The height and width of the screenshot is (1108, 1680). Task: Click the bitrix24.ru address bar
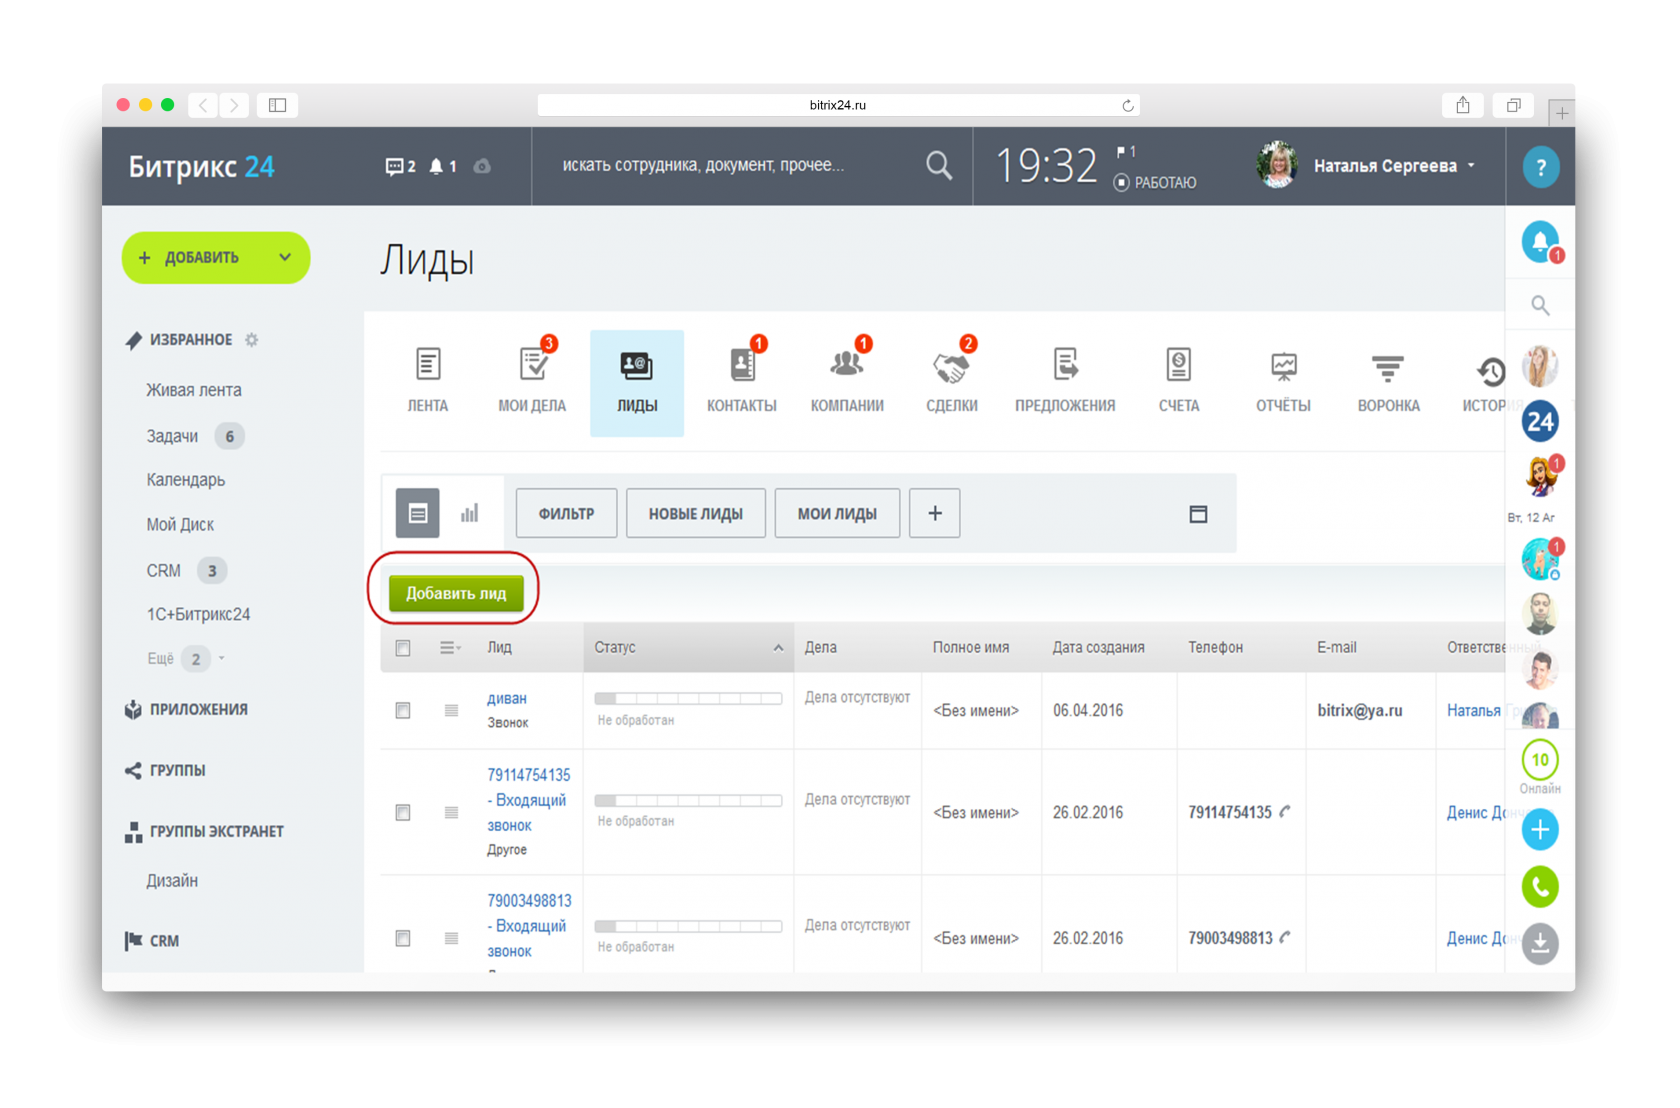[838, 105]
